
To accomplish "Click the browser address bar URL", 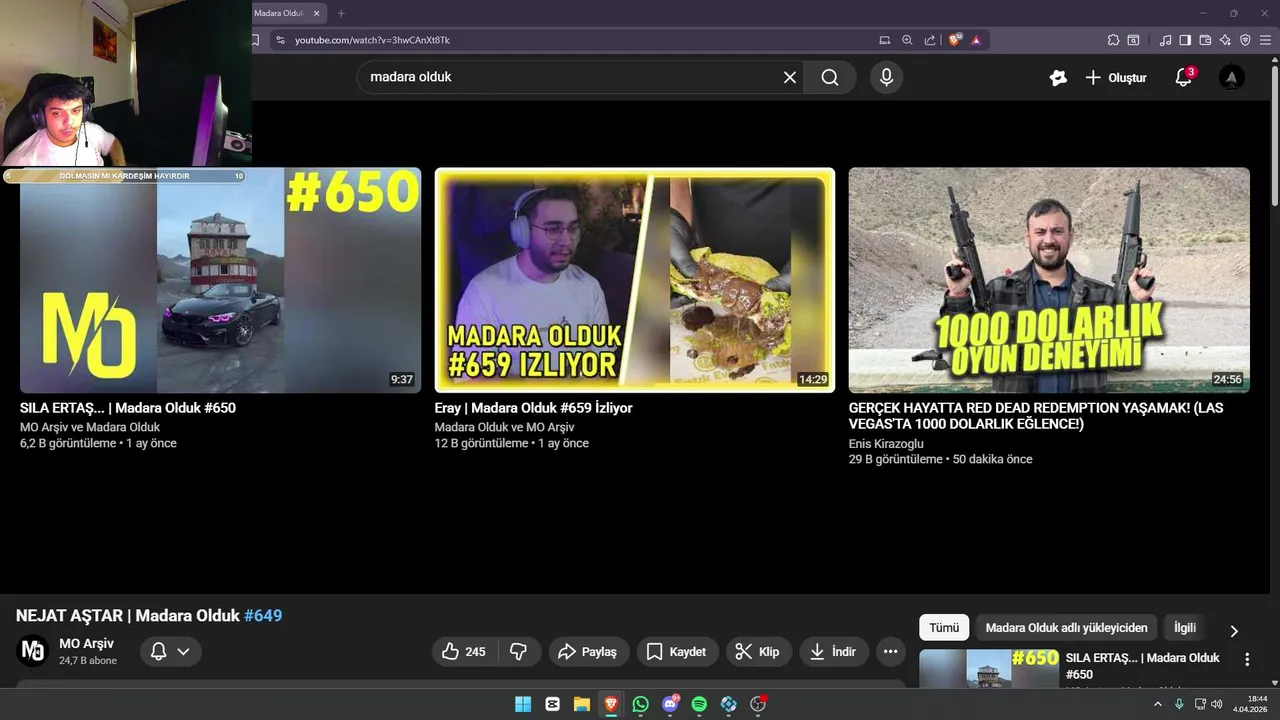I will click(372, 40).
